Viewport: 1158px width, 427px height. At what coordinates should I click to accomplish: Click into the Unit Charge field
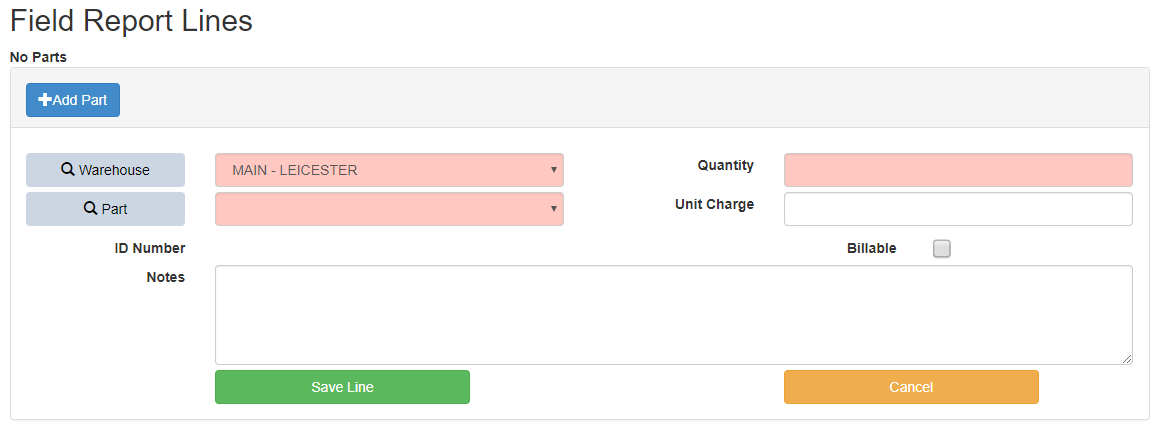coord(957,209)
